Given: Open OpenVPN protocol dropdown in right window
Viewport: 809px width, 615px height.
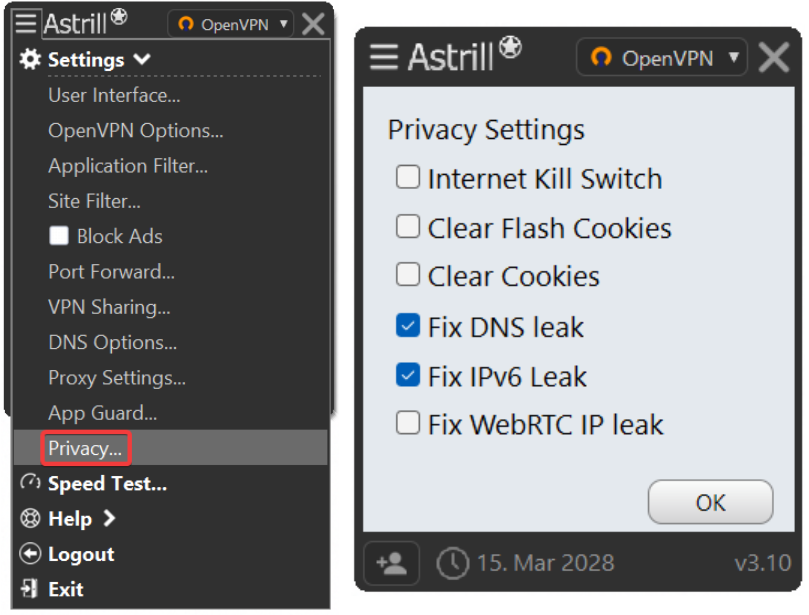Looking at the screenshot, I should tap(661, 57).
